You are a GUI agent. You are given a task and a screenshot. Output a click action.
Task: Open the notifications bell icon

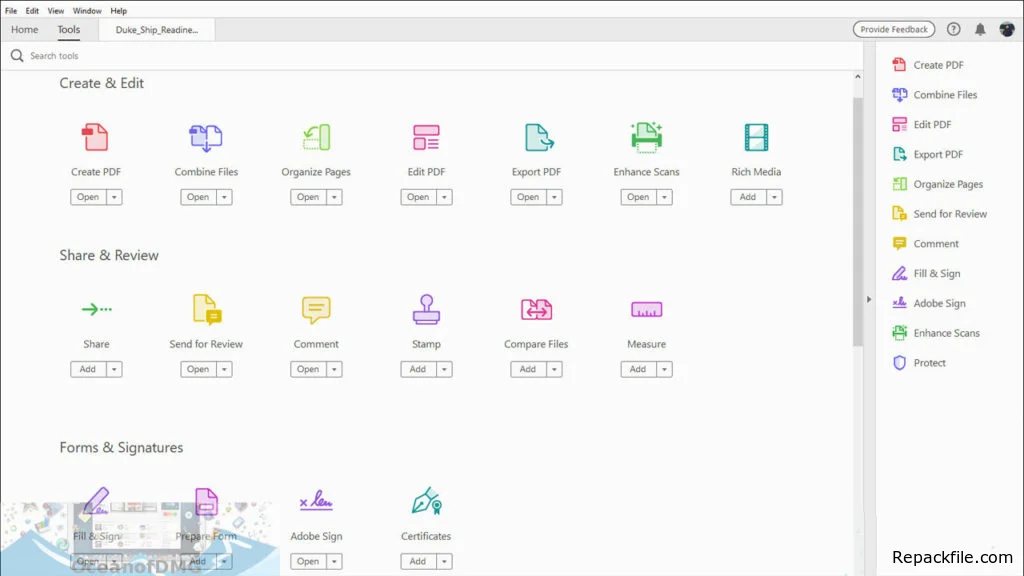980,29
